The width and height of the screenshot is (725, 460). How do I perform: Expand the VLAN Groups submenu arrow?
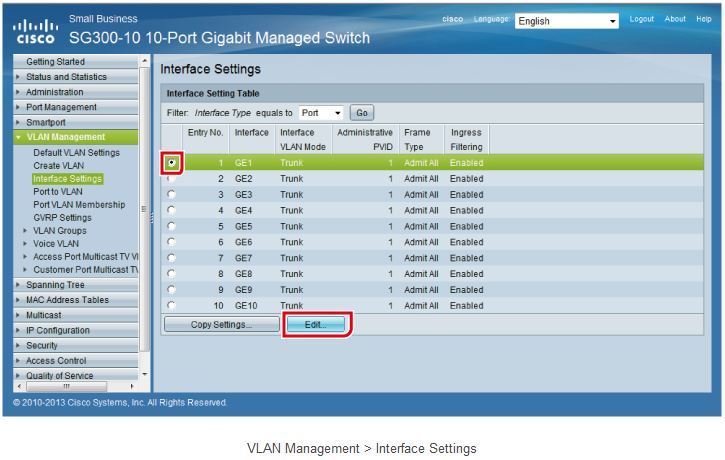[25, 231]
